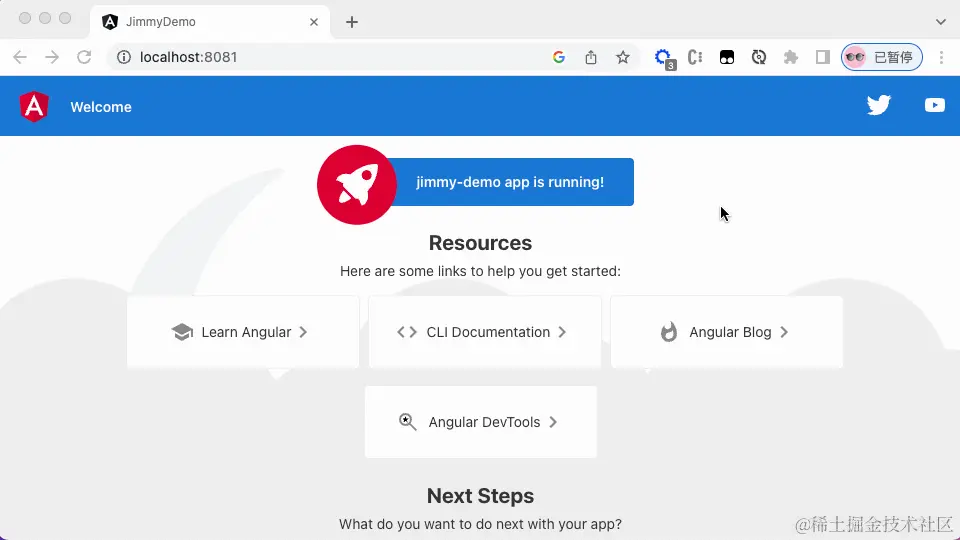Open the Tampermonkey-style black square extension
Image resolution: width=960 pixels, height=540 pixels.
(x=727, y=57)
